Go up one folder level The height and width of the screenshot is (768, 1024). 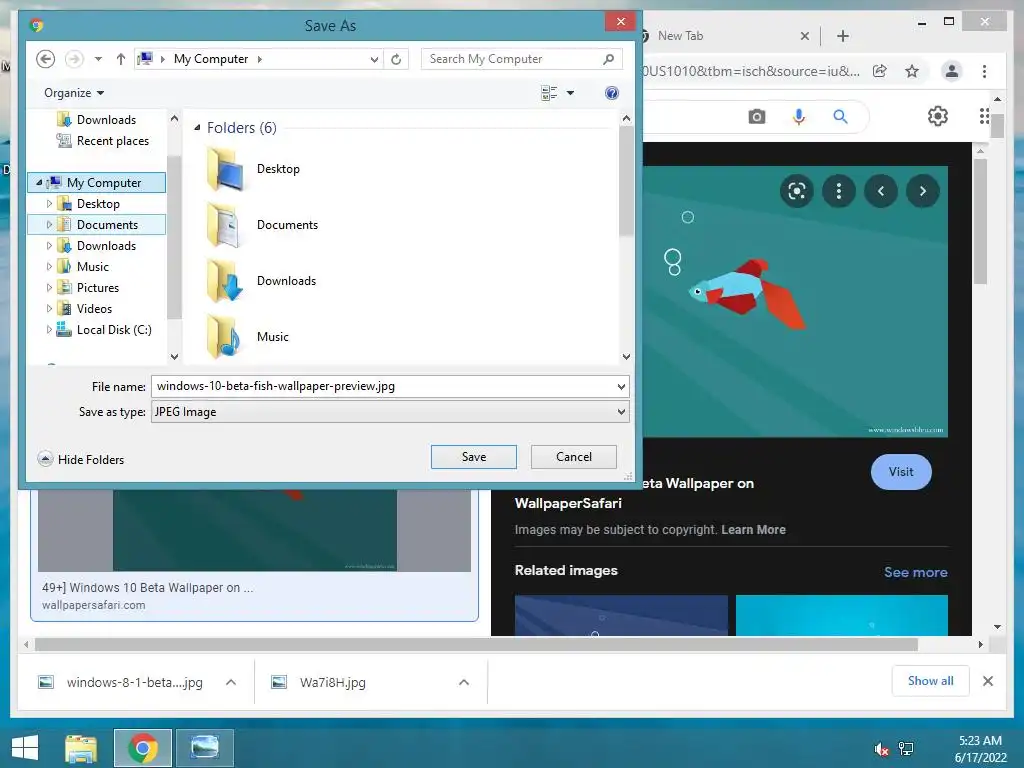(121, 59)
